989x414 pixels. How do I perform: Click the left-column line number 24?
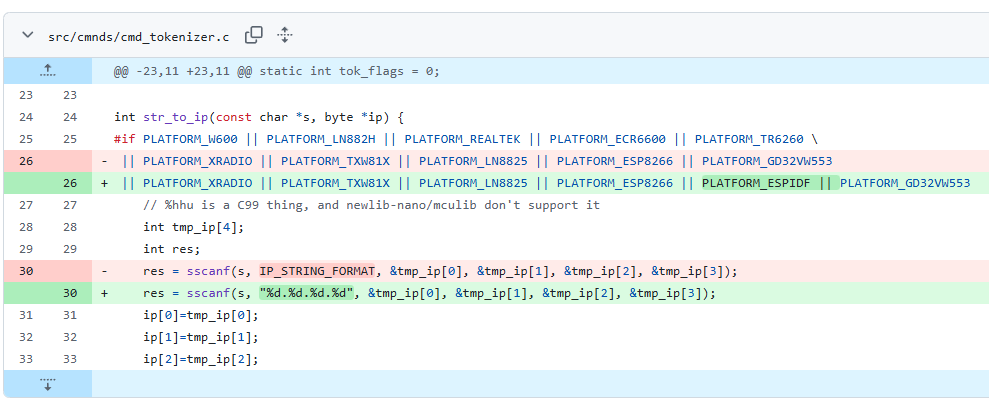pos(26,117)
